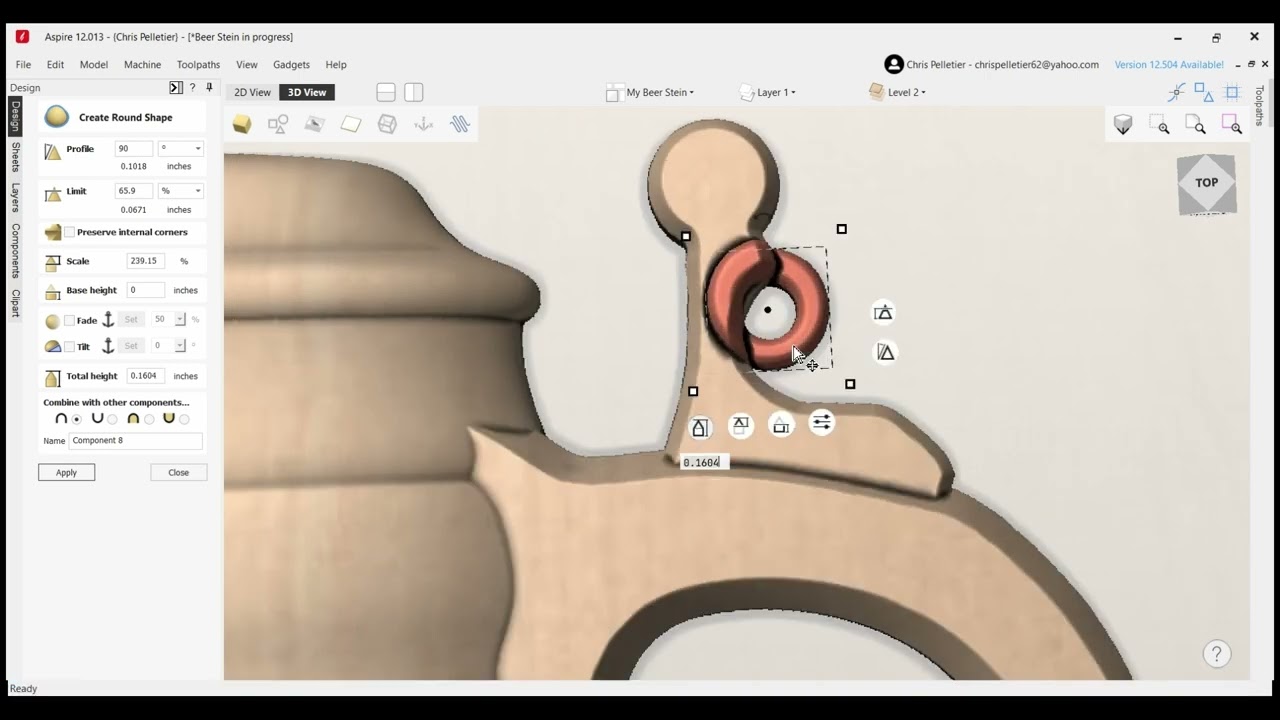The width and height of the screenshot is (1280, 720).
Task: Switch to 2D View
Action: [x=252, y=92]
